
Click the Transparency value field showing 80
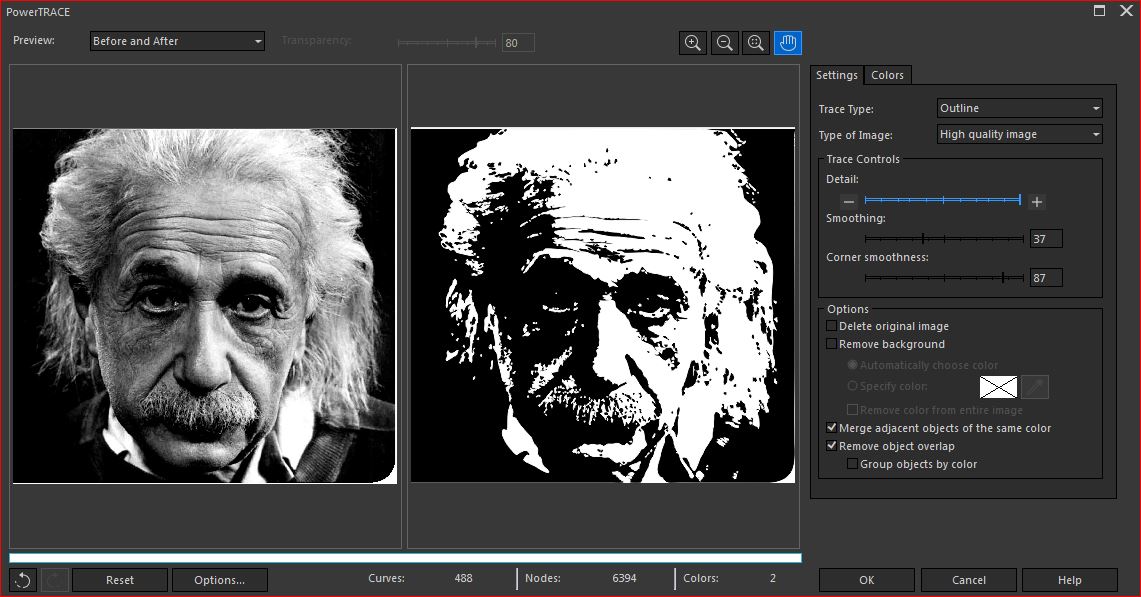coord(518,43)
